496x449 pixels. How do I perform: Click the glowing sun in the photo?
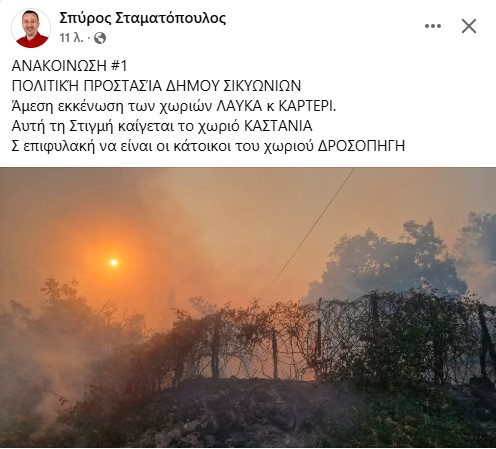click(114, 263)
